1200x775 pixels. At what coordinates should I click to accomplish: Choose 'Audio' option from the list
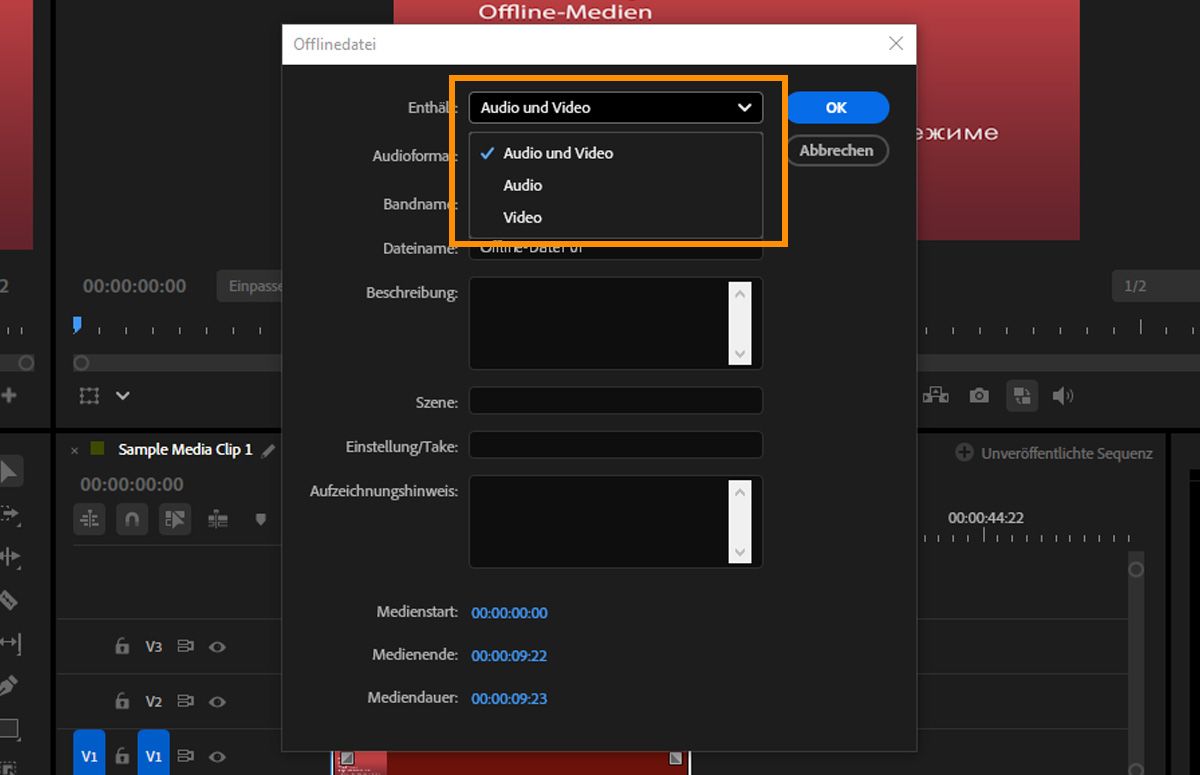pos(616,185)
